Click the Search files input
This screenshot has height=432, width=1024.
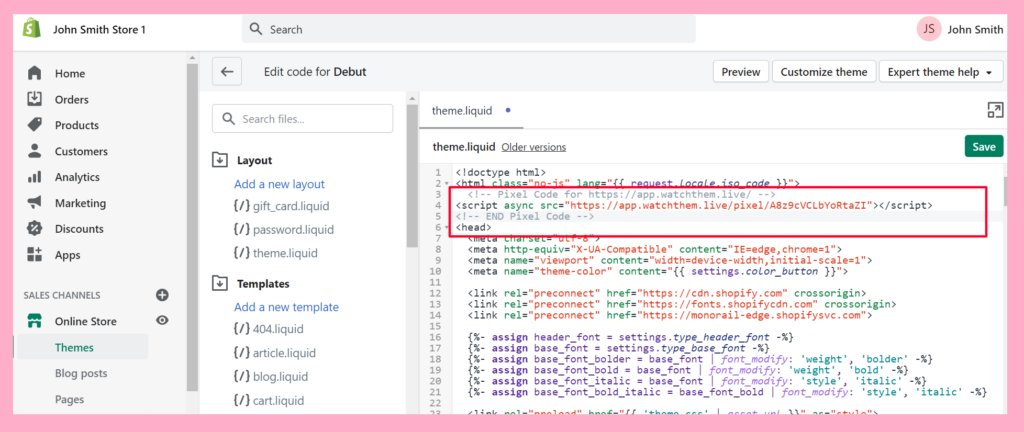coord(302,119)
